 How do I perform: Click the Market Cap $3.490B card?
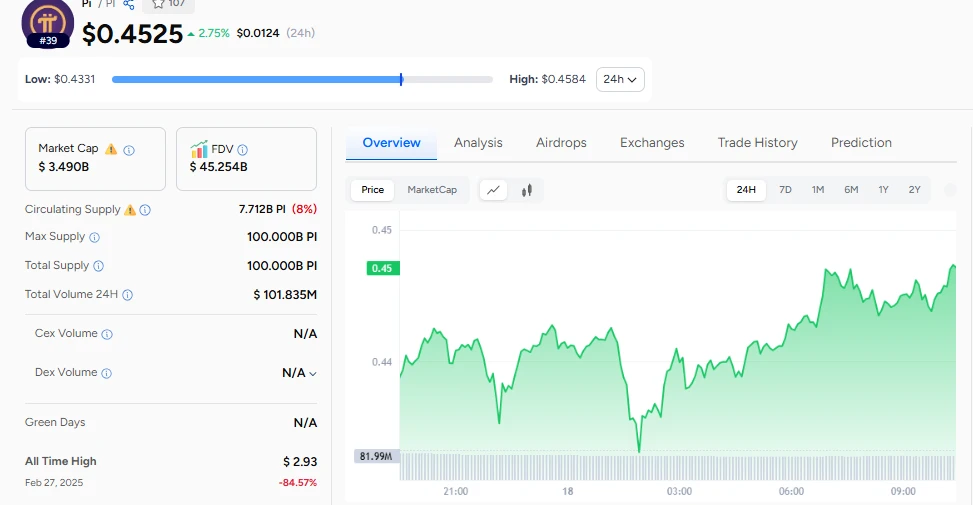95,159
